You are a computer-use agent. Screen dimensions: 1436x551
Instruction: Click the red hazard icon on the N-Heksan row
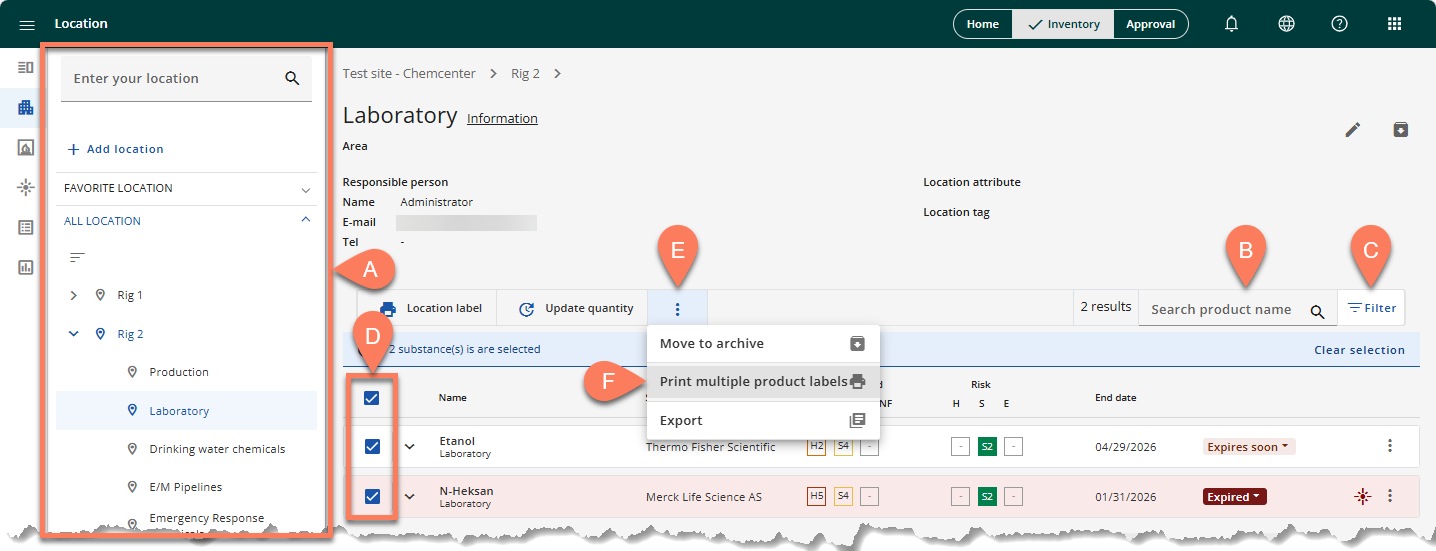(x=1362, y=497)
